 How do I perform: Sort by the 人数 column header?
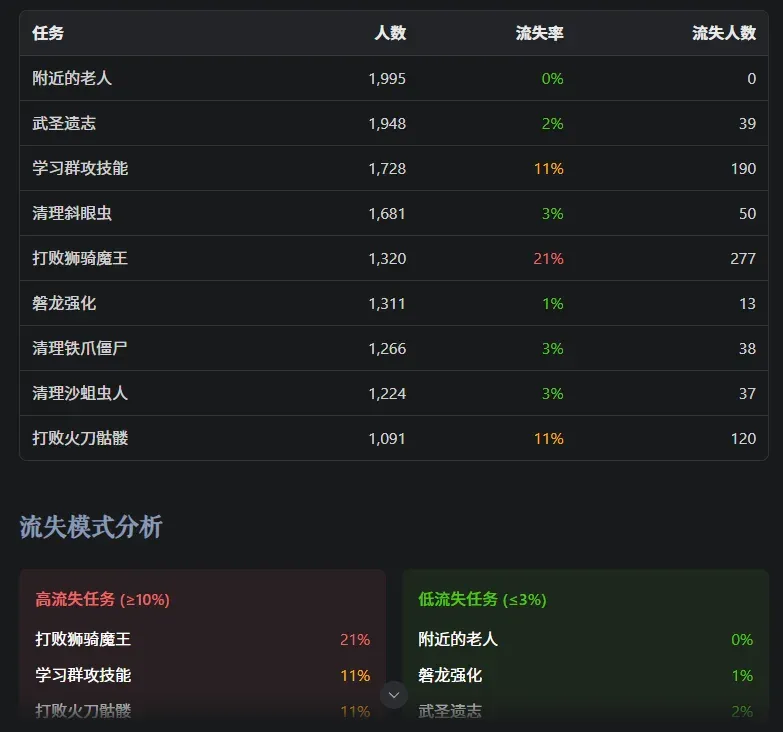point(390,33)
